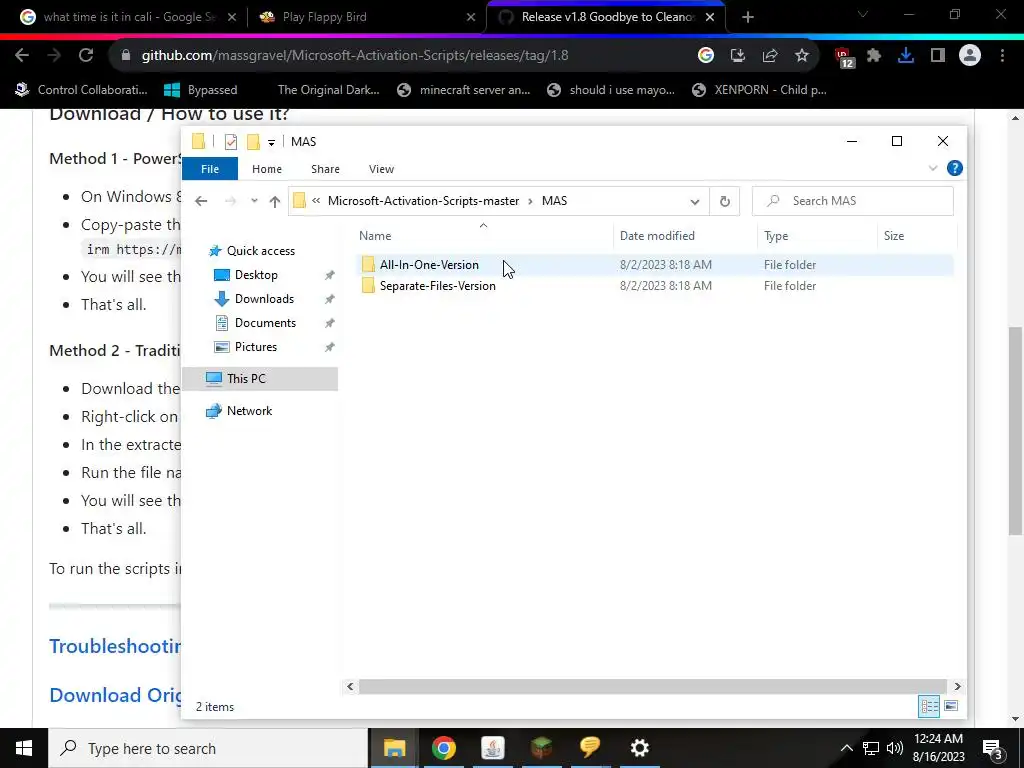This screenshot has height=768, width=1024.
Task: Open Chrome three-dot menu
Action: (1002, 56)
